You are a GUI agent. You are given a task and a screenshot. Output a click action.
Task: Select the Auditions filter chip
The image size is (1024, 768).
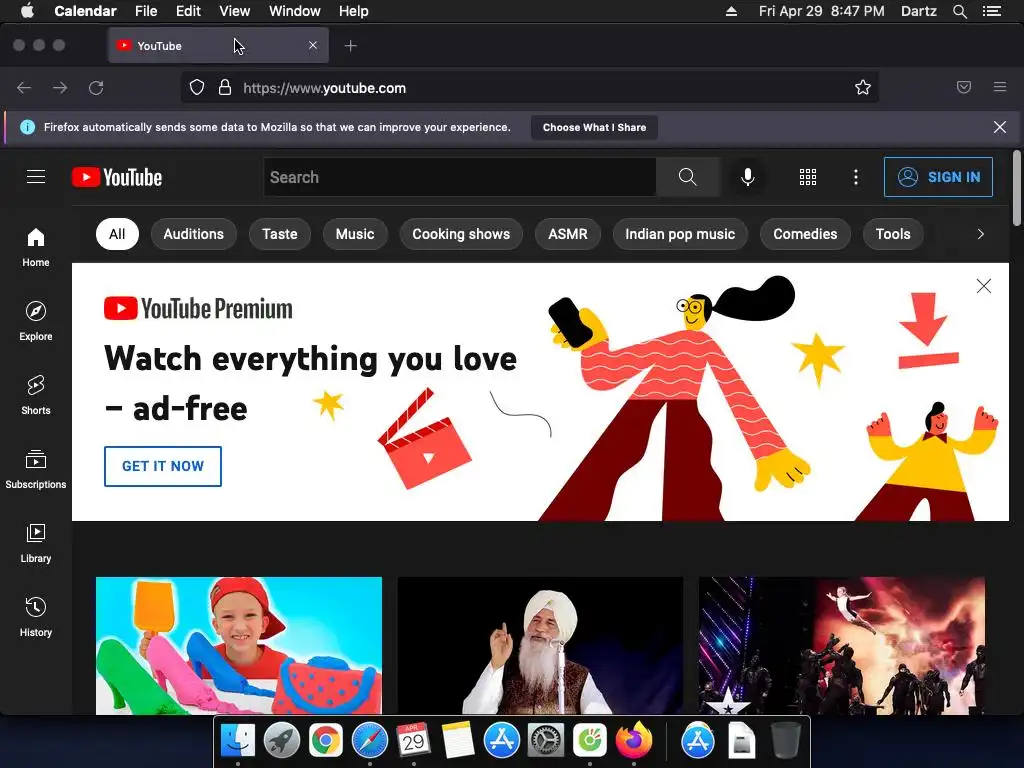click(x=193, y=234)
